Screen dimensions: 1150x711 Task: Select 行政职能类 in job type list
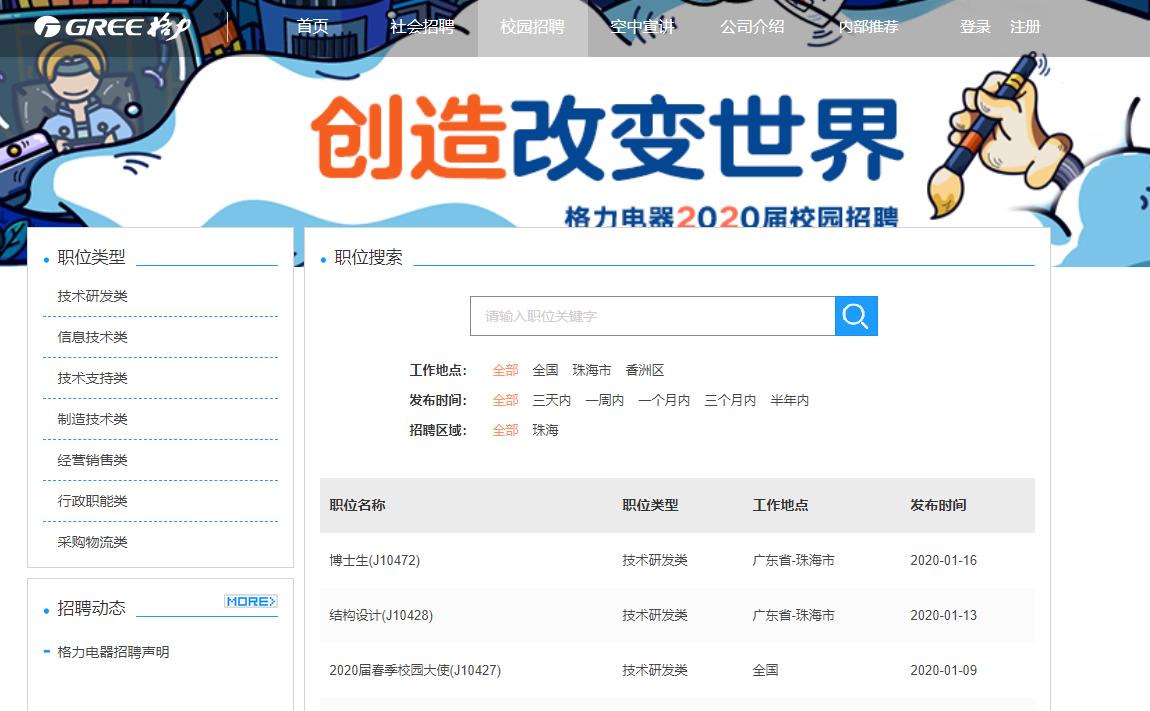tap(92, 501)
